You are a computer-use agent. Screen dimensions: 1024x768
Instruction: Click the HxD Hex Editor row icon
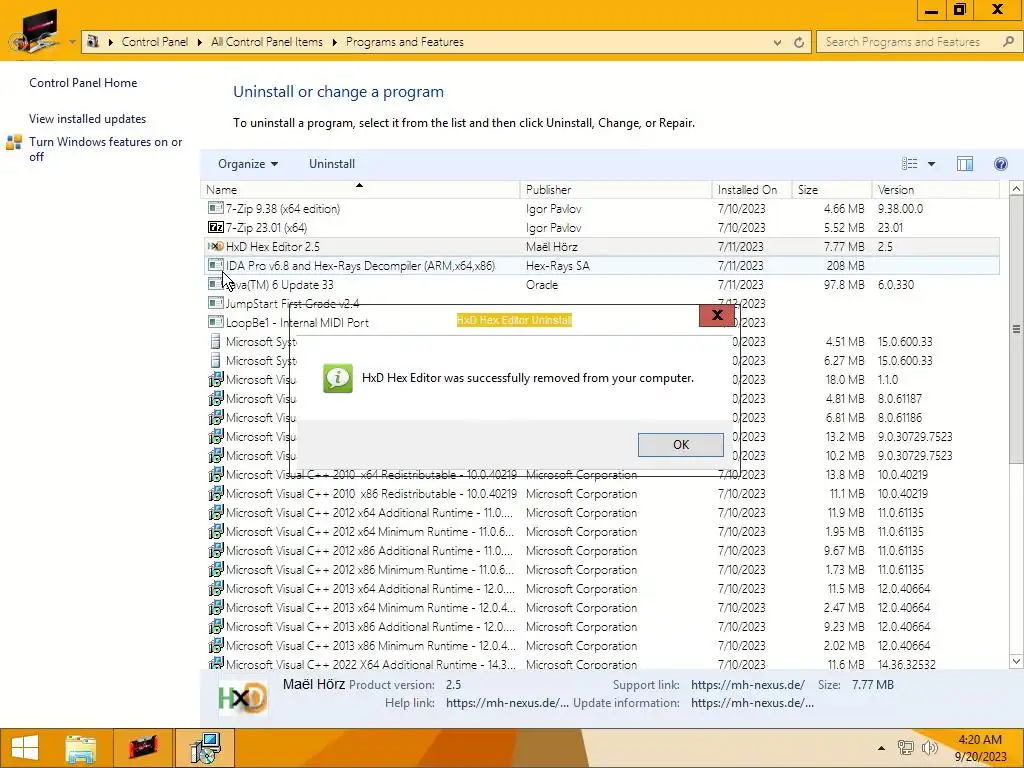point(216,247)
